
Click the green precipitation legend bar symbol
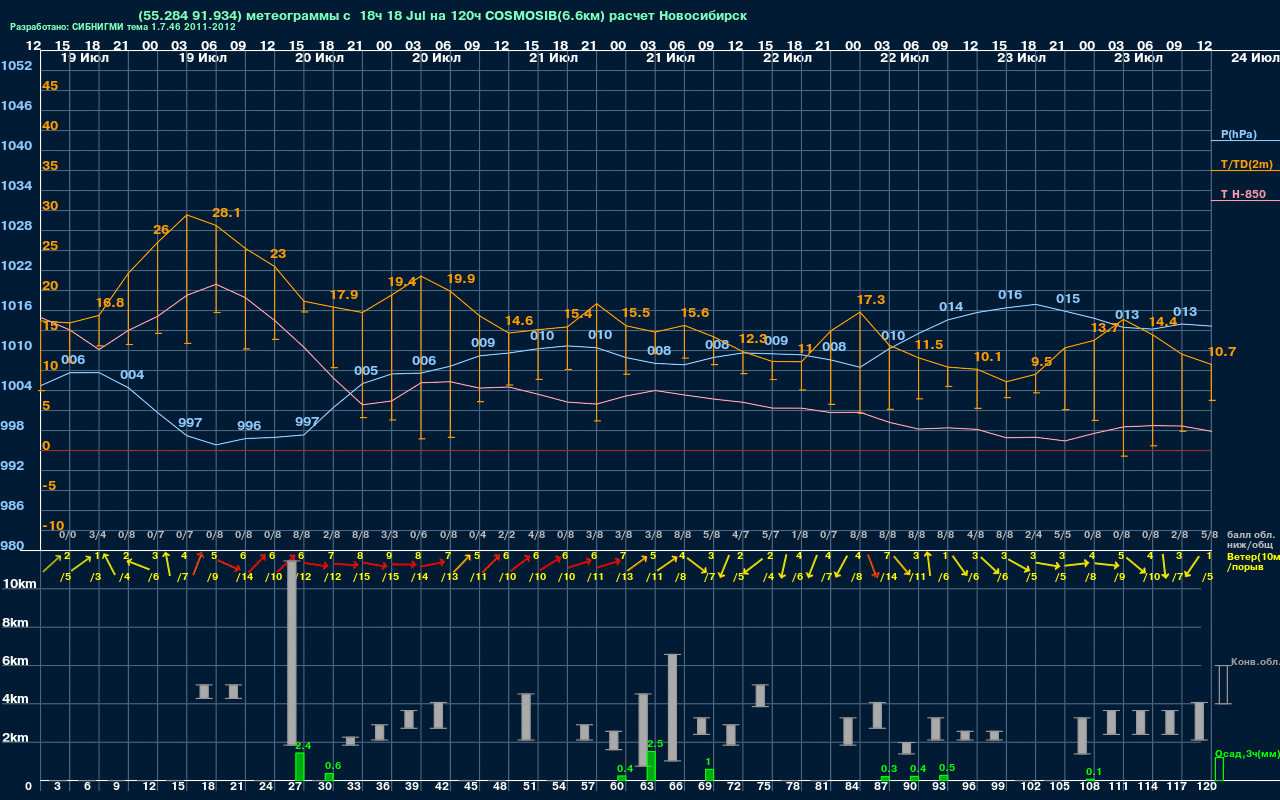coord(1219,769)
